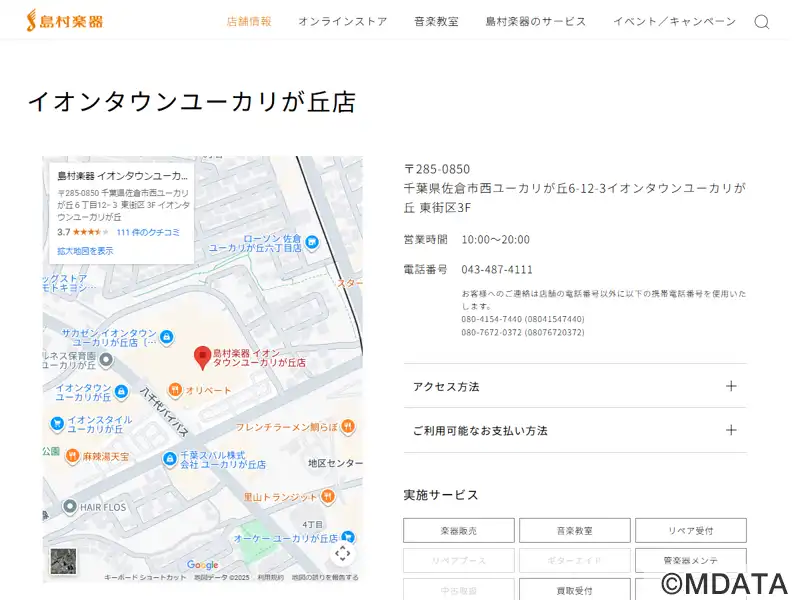Viewport: 800px width, 600px height.
Task: Click the 楽器販売 service button
Action: [459, 531]
